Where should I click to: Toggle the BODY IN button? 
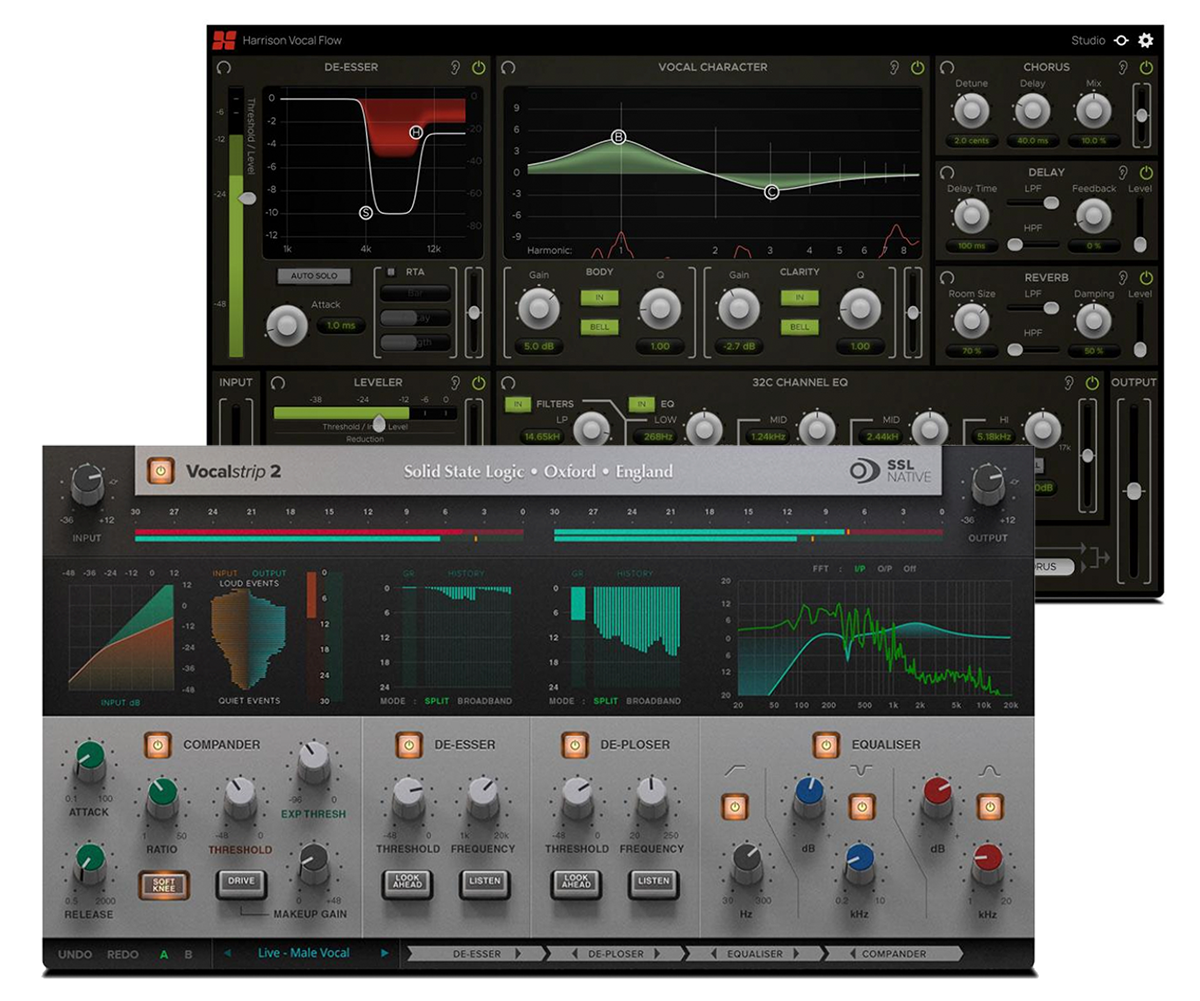click(x=600, y=297)
